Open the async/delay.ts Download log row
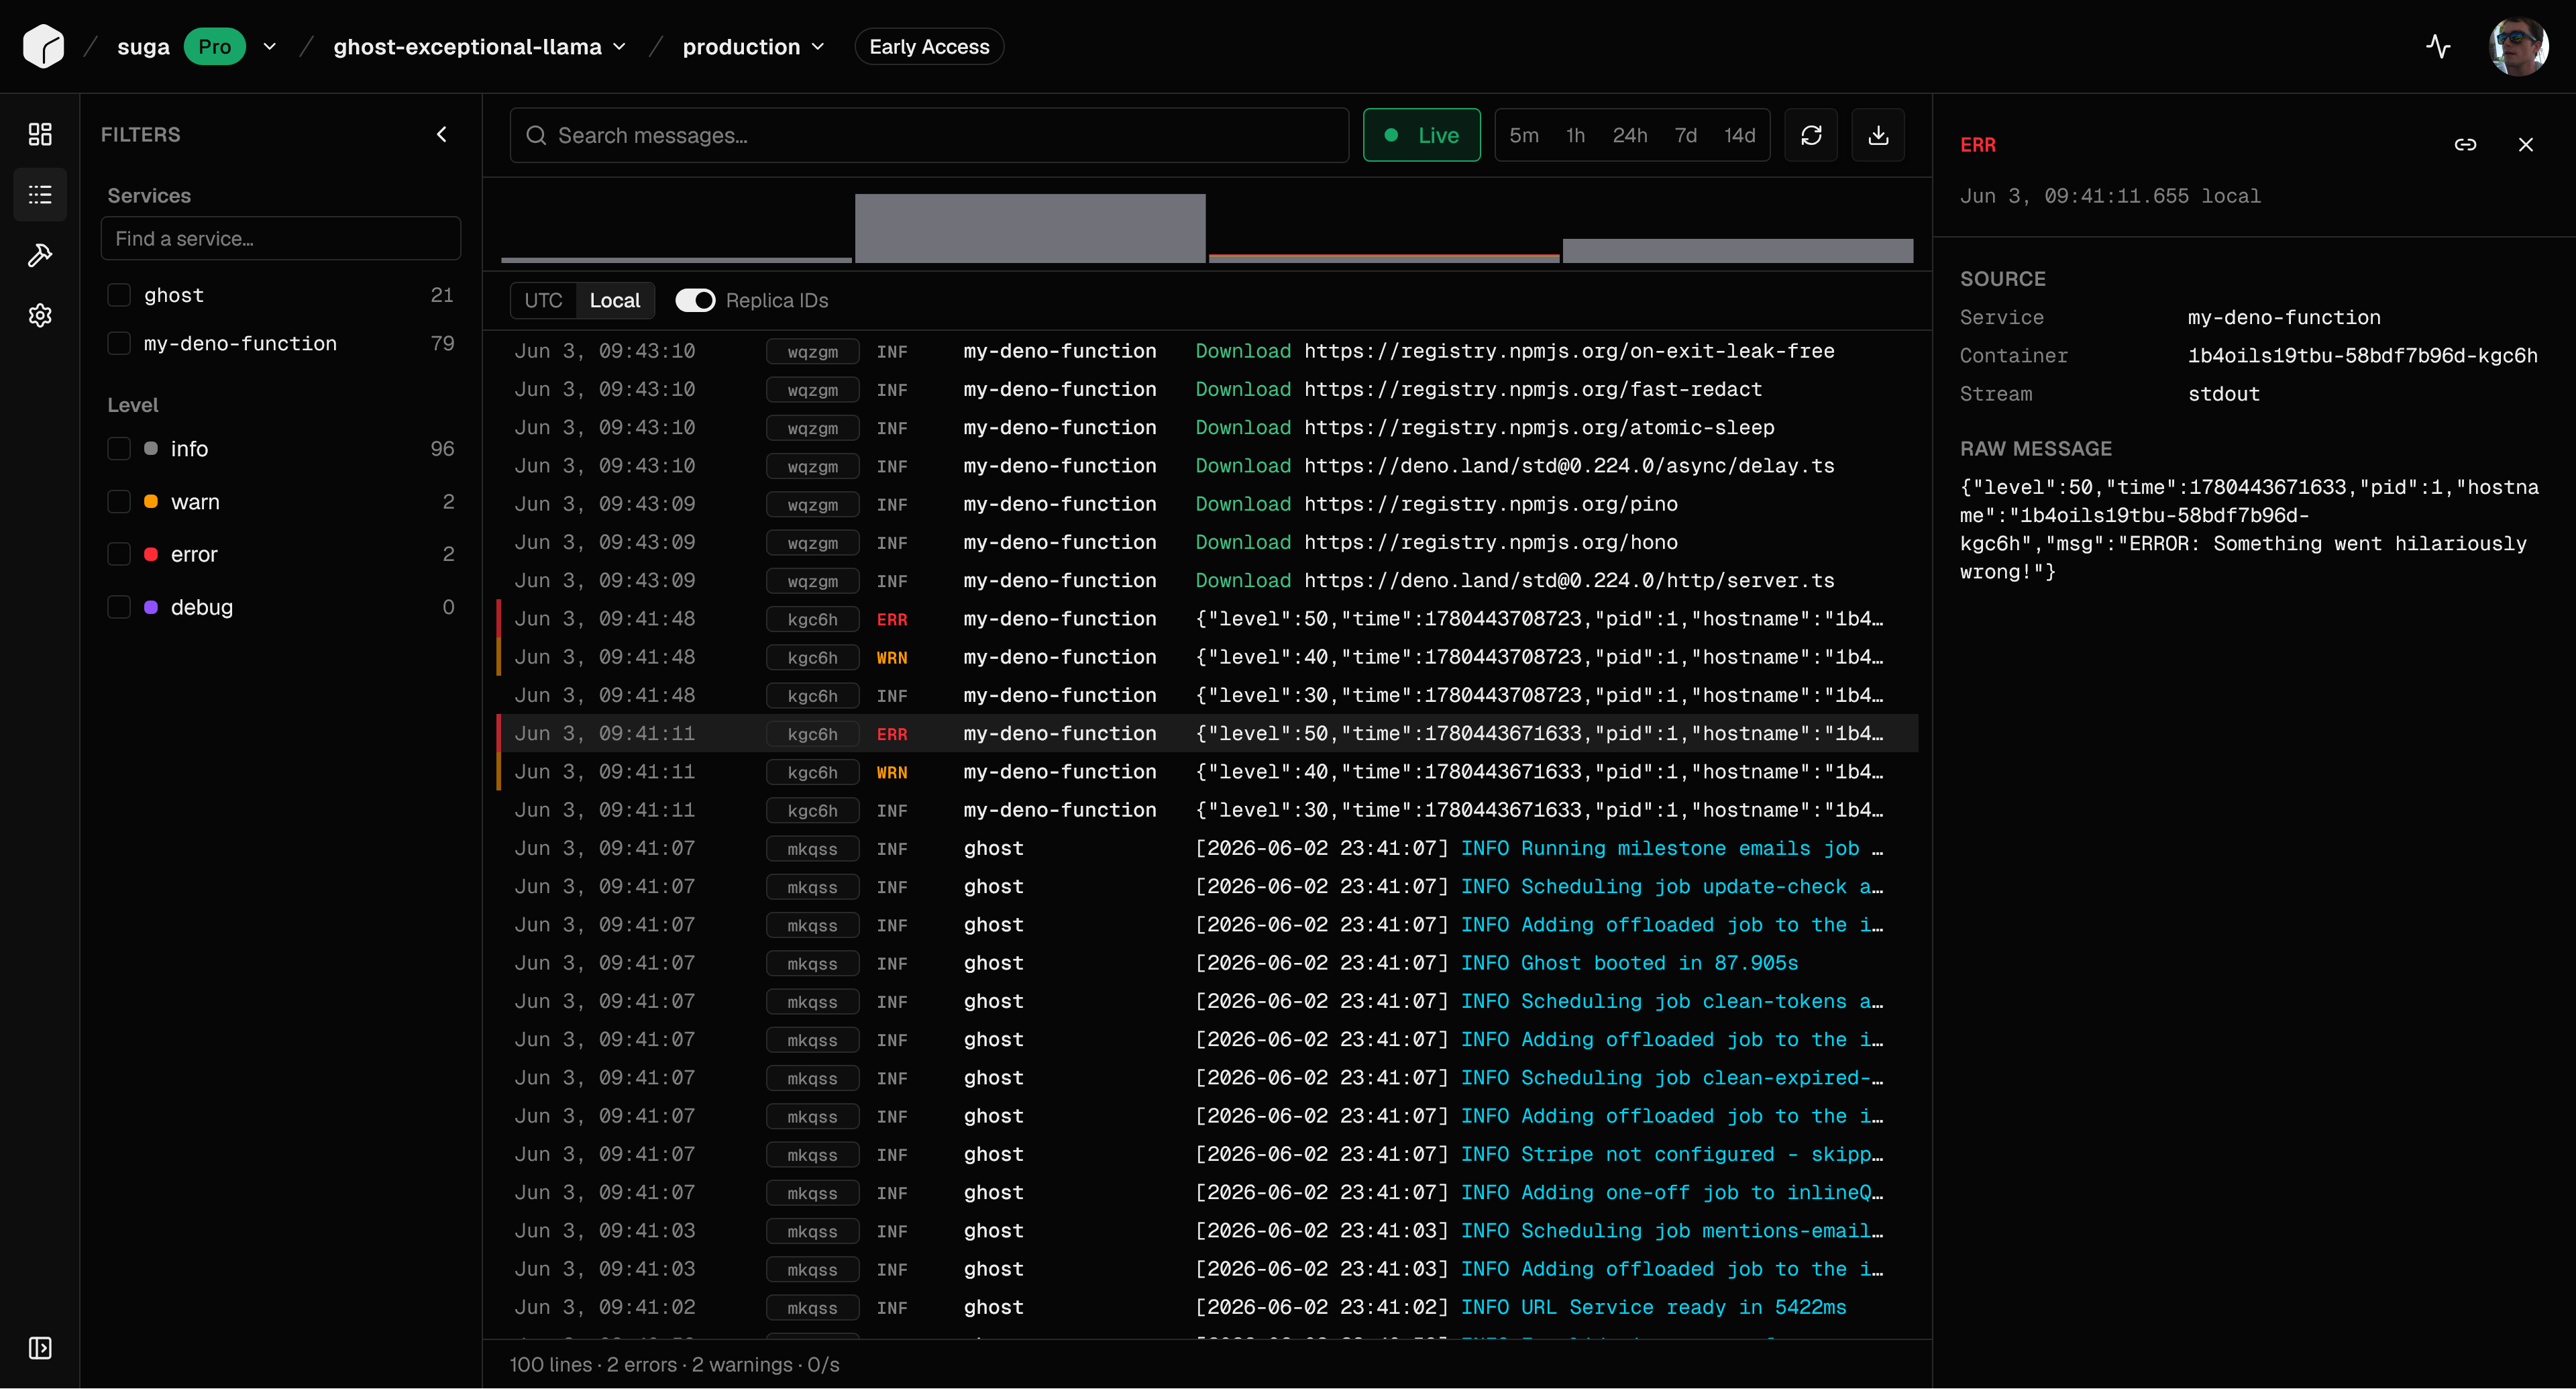This screenshot has width=2576, height=1389. 1207,466
